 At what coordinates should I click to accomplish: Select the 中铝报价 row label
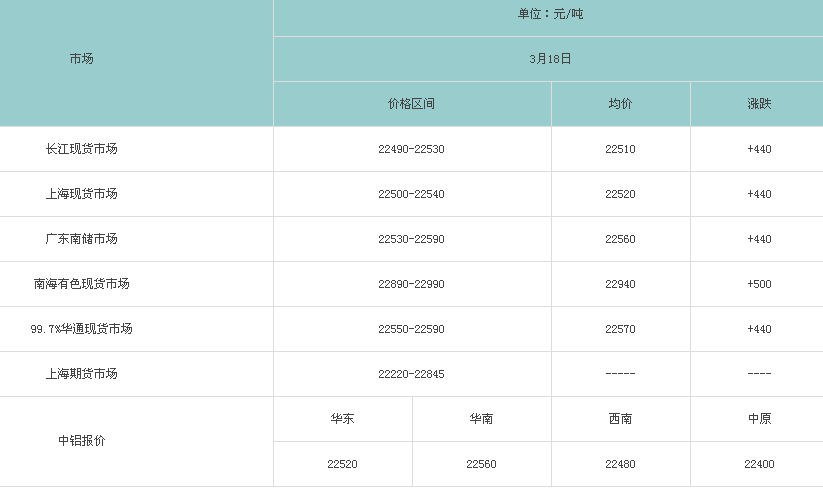click(82, 441)
